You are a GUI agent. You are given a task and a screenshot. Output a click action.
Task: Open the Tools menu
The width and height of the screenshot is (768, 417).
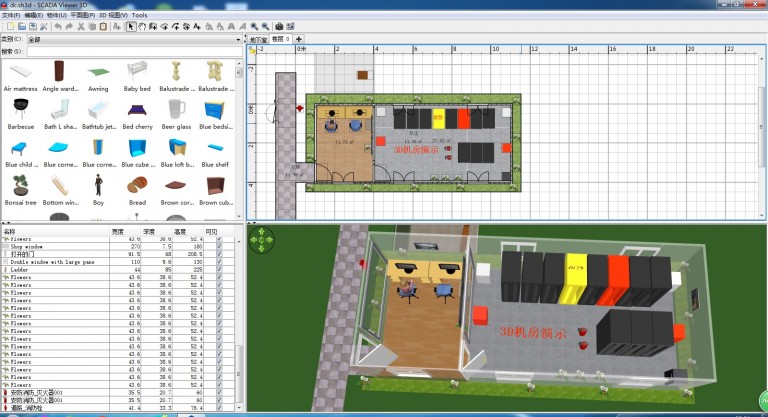pos(140,15)
